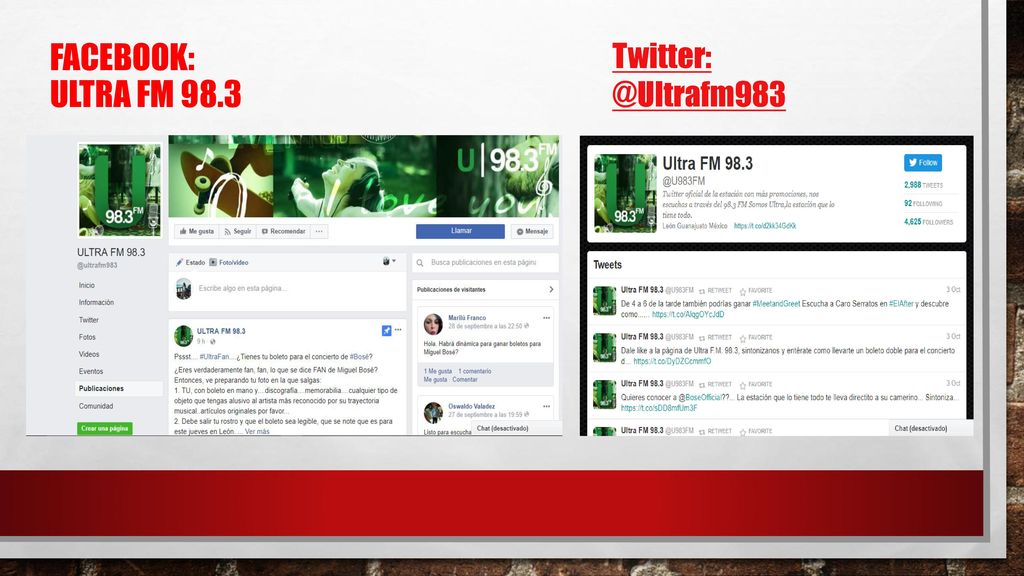The width and height of the screenshot is (1024, 576).
Task: Open Fotos in Facebook sidebar
Action: click(87, 337)
